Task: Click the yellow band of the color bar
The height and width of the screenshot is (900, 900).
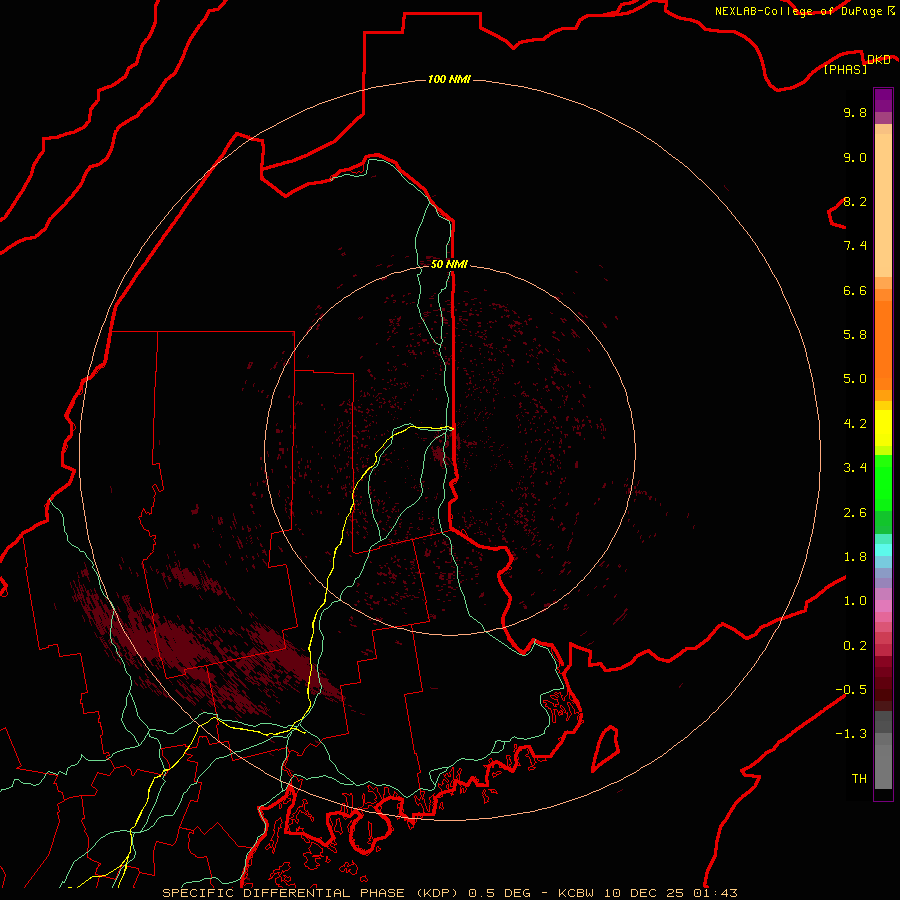Action: (x=883, y=428)
